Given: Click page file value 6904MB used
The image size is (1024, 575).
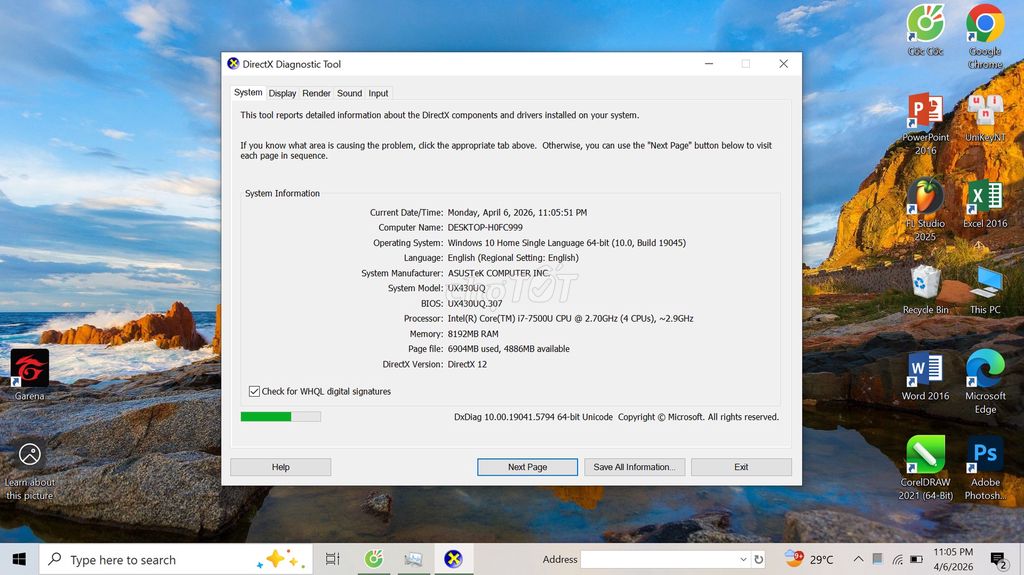Looking at the screenshot, I should (509, 349).
